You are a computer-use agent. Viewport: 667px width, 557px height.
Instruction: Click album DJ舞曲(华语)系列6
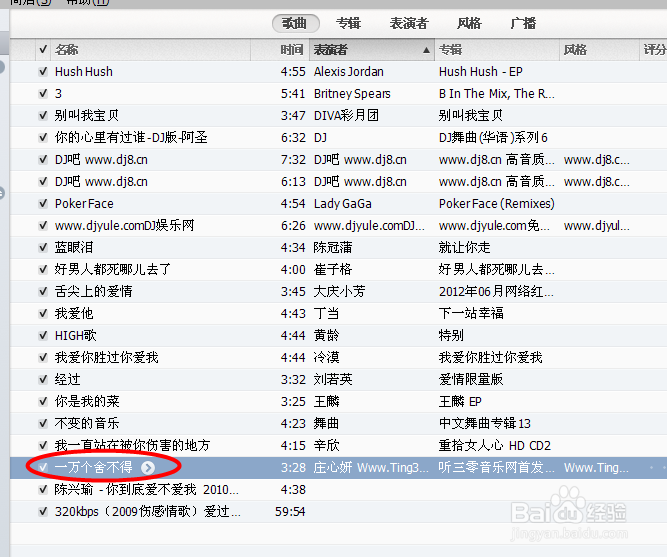(x=493, y=137)
